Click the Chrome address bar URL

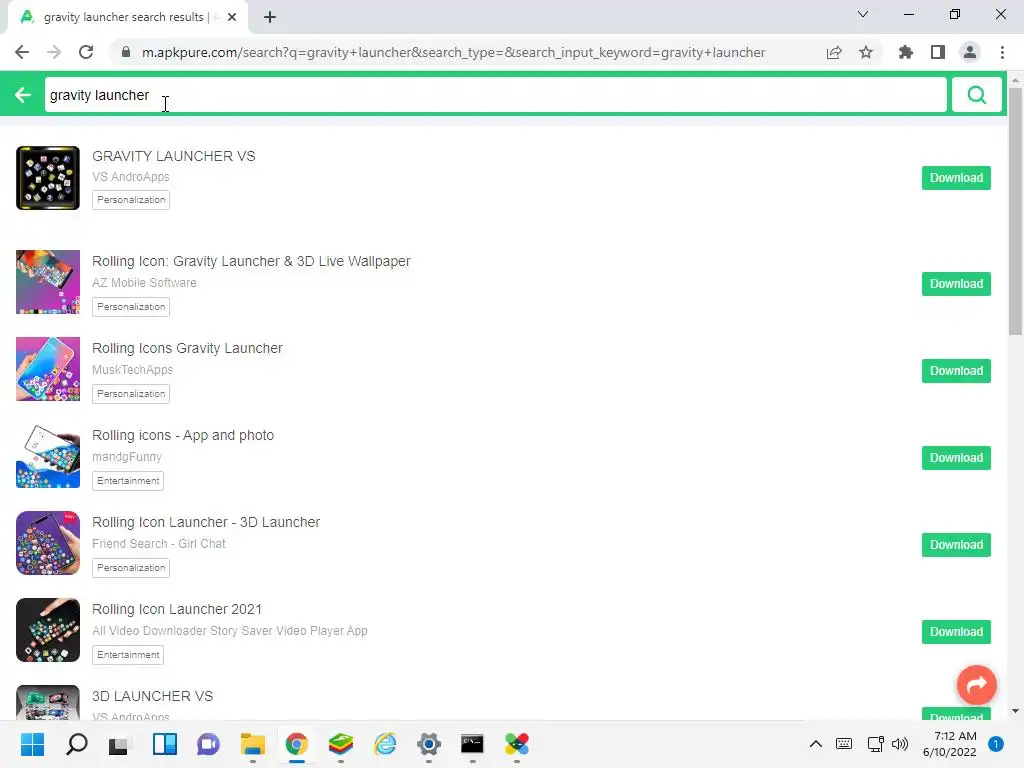[x=453, y=52]
